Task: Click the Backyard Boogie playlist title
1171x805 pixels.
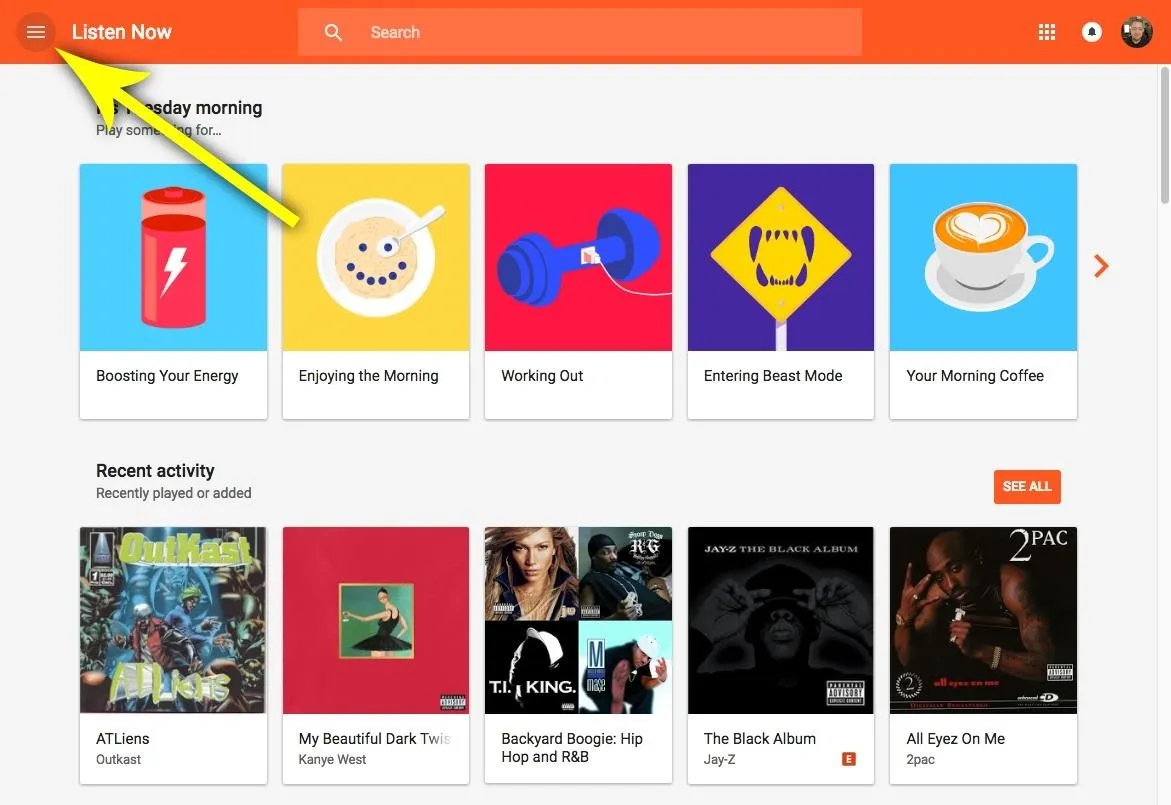Action: tap(572, 748)
